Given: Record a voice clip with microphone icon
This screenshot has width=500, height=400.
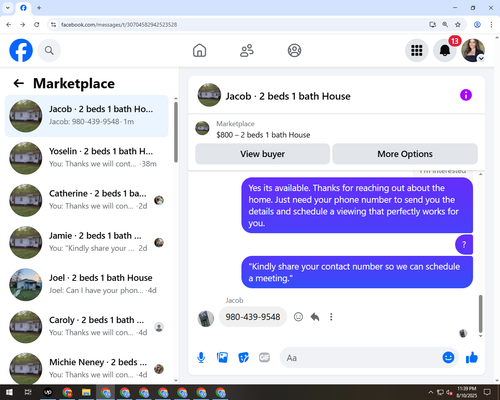Looking at the screenshot, I should [x=201, y=358].
